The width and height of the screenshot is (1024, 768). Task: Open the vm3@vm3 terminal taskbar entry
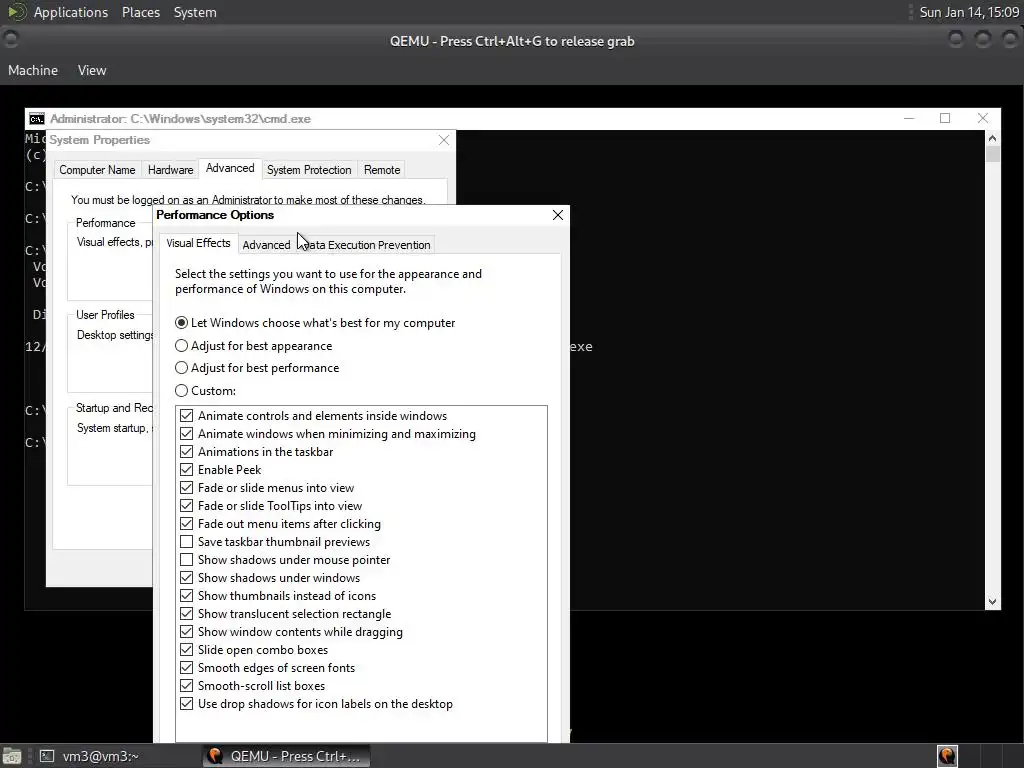coord(89,756)
